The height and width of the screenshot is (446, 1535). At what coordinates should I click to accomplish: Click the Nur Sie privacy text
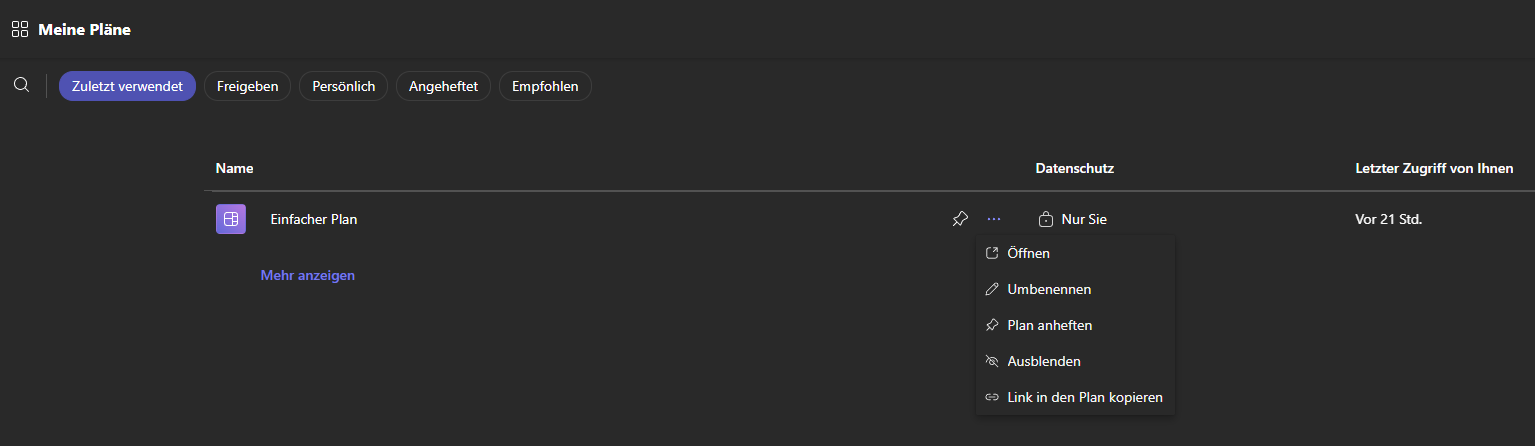click(1084, 219)
